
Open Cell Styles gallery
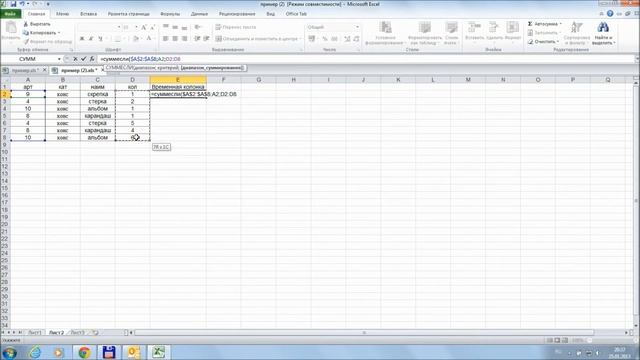451,33
